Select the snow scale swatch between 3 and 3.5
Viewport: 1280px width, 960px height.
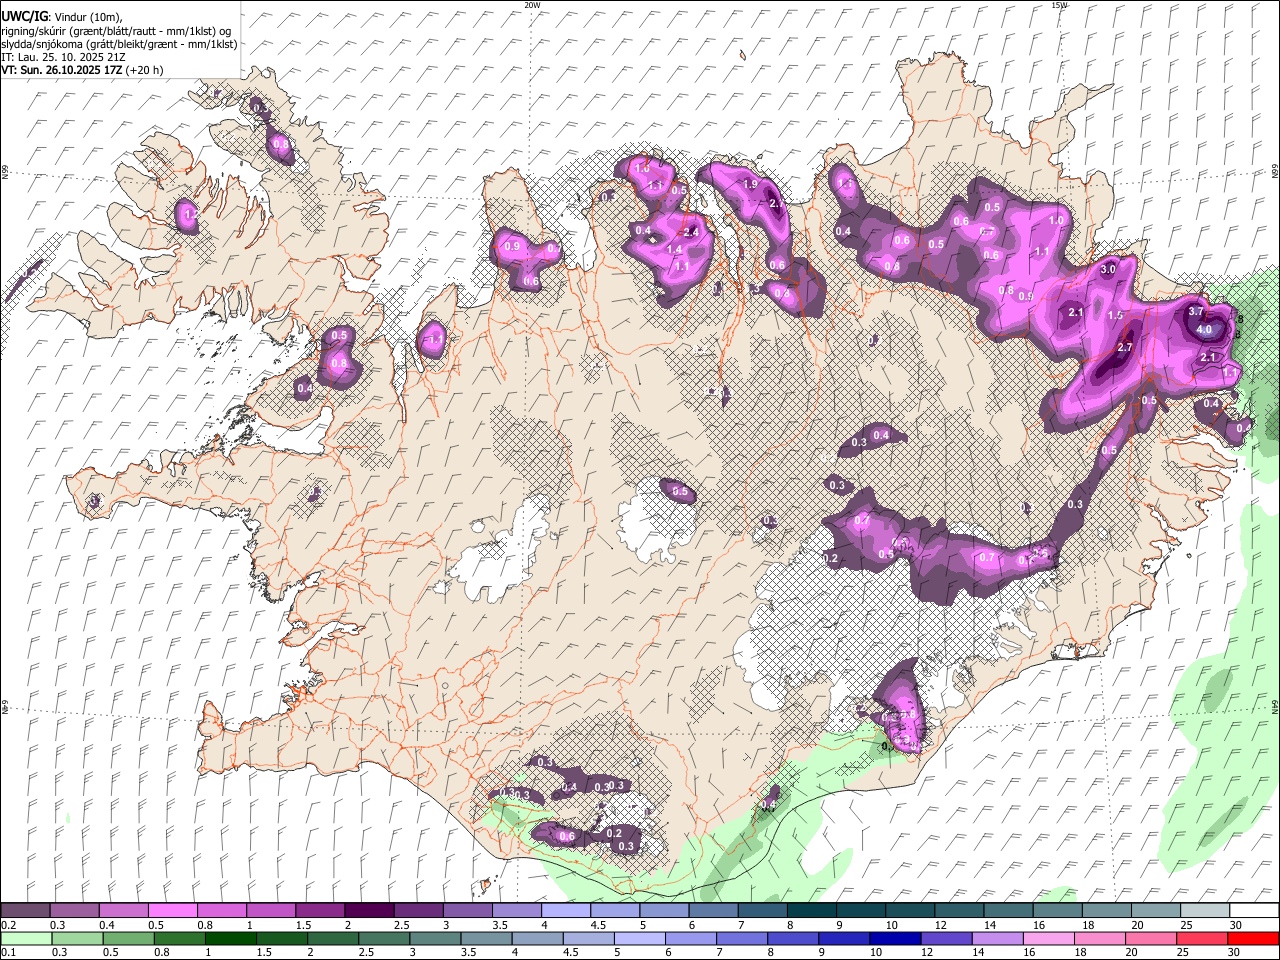click(x=467, y=911)
